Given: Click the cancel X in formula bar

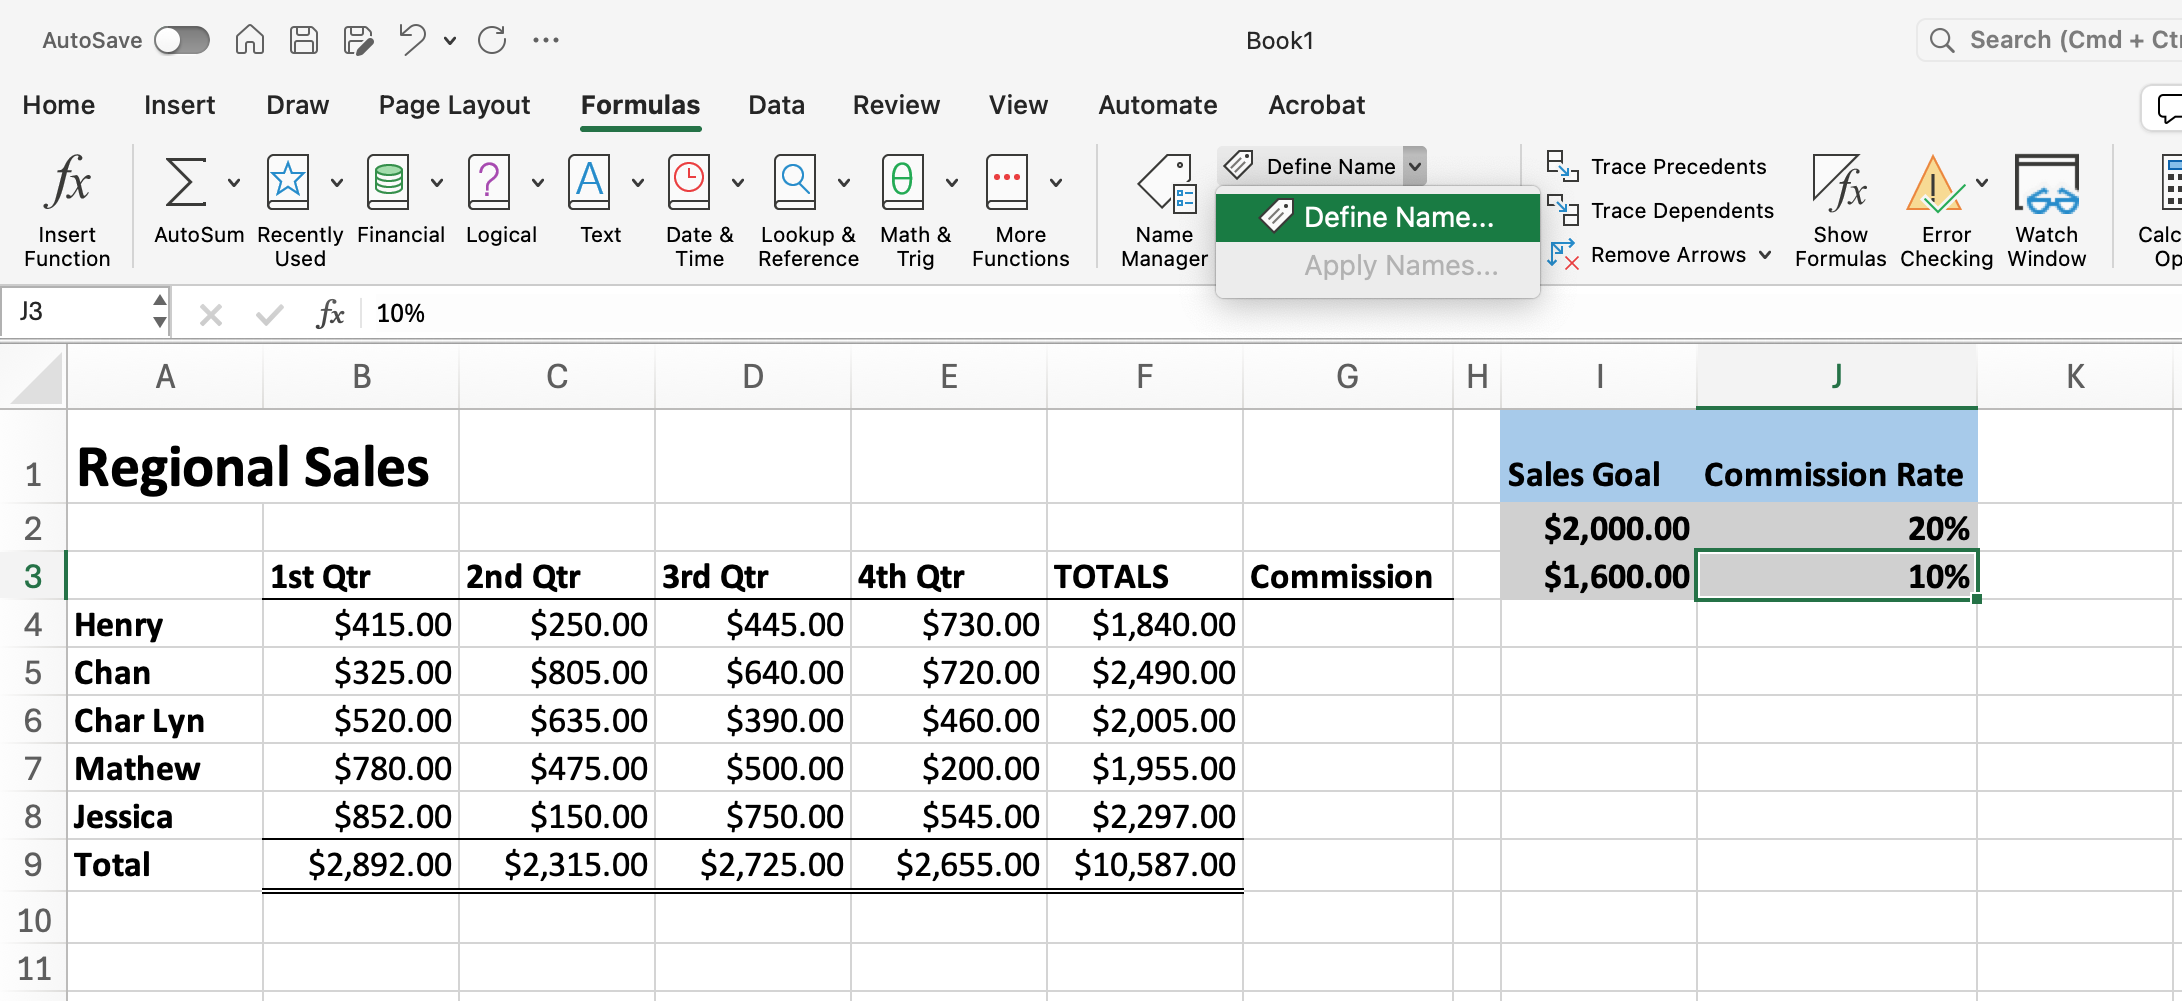Looking at the screenshot, I should click(x=210, y=315).
